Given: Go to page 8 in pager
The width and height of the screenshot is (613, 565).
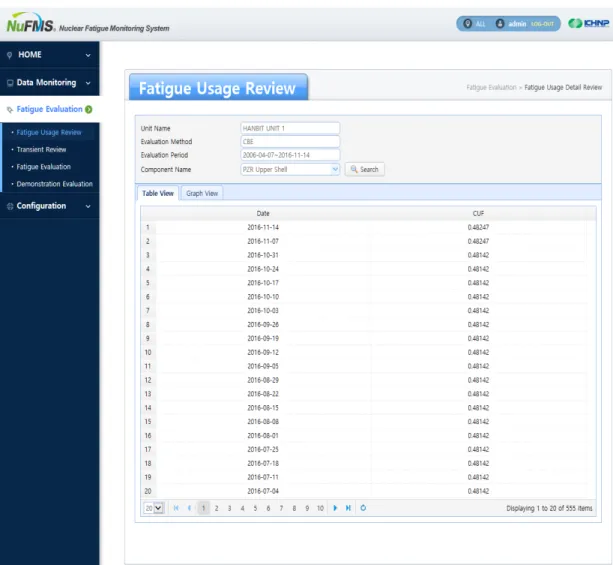Looking at the screenshot, I should tap(294, 508).
